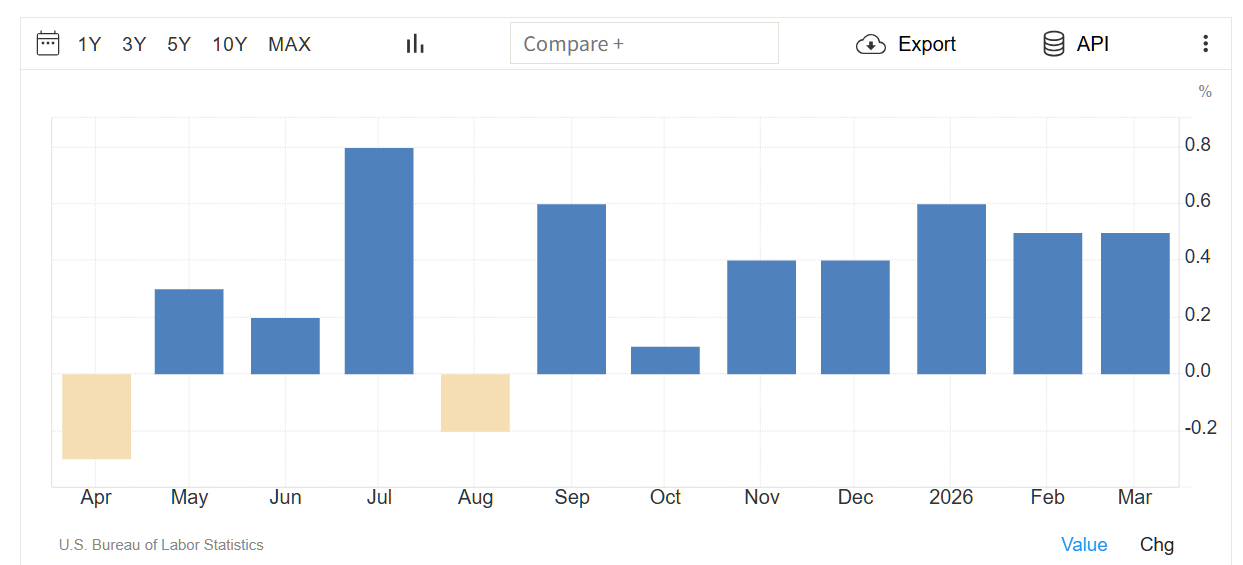This screenshot has height=565, width=1243.
Task: Open the three-dot more options menu
Action: tap(1205, 44)
